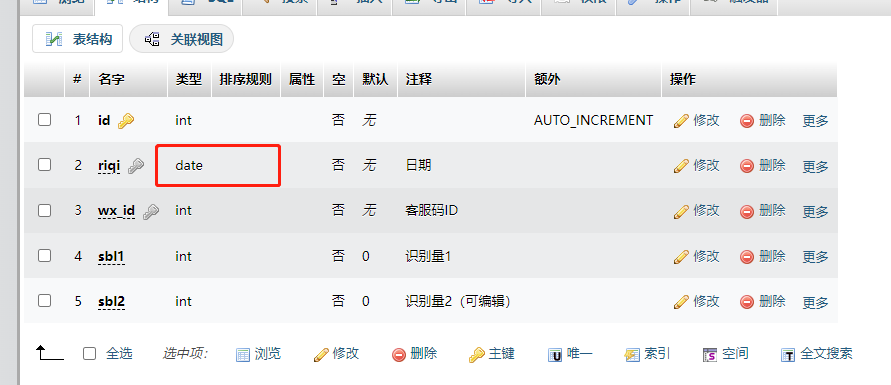Click the 索引 index icon
The width and height of the screenshot is (891, 385).
pyautogui.click(x=632, y=355)
